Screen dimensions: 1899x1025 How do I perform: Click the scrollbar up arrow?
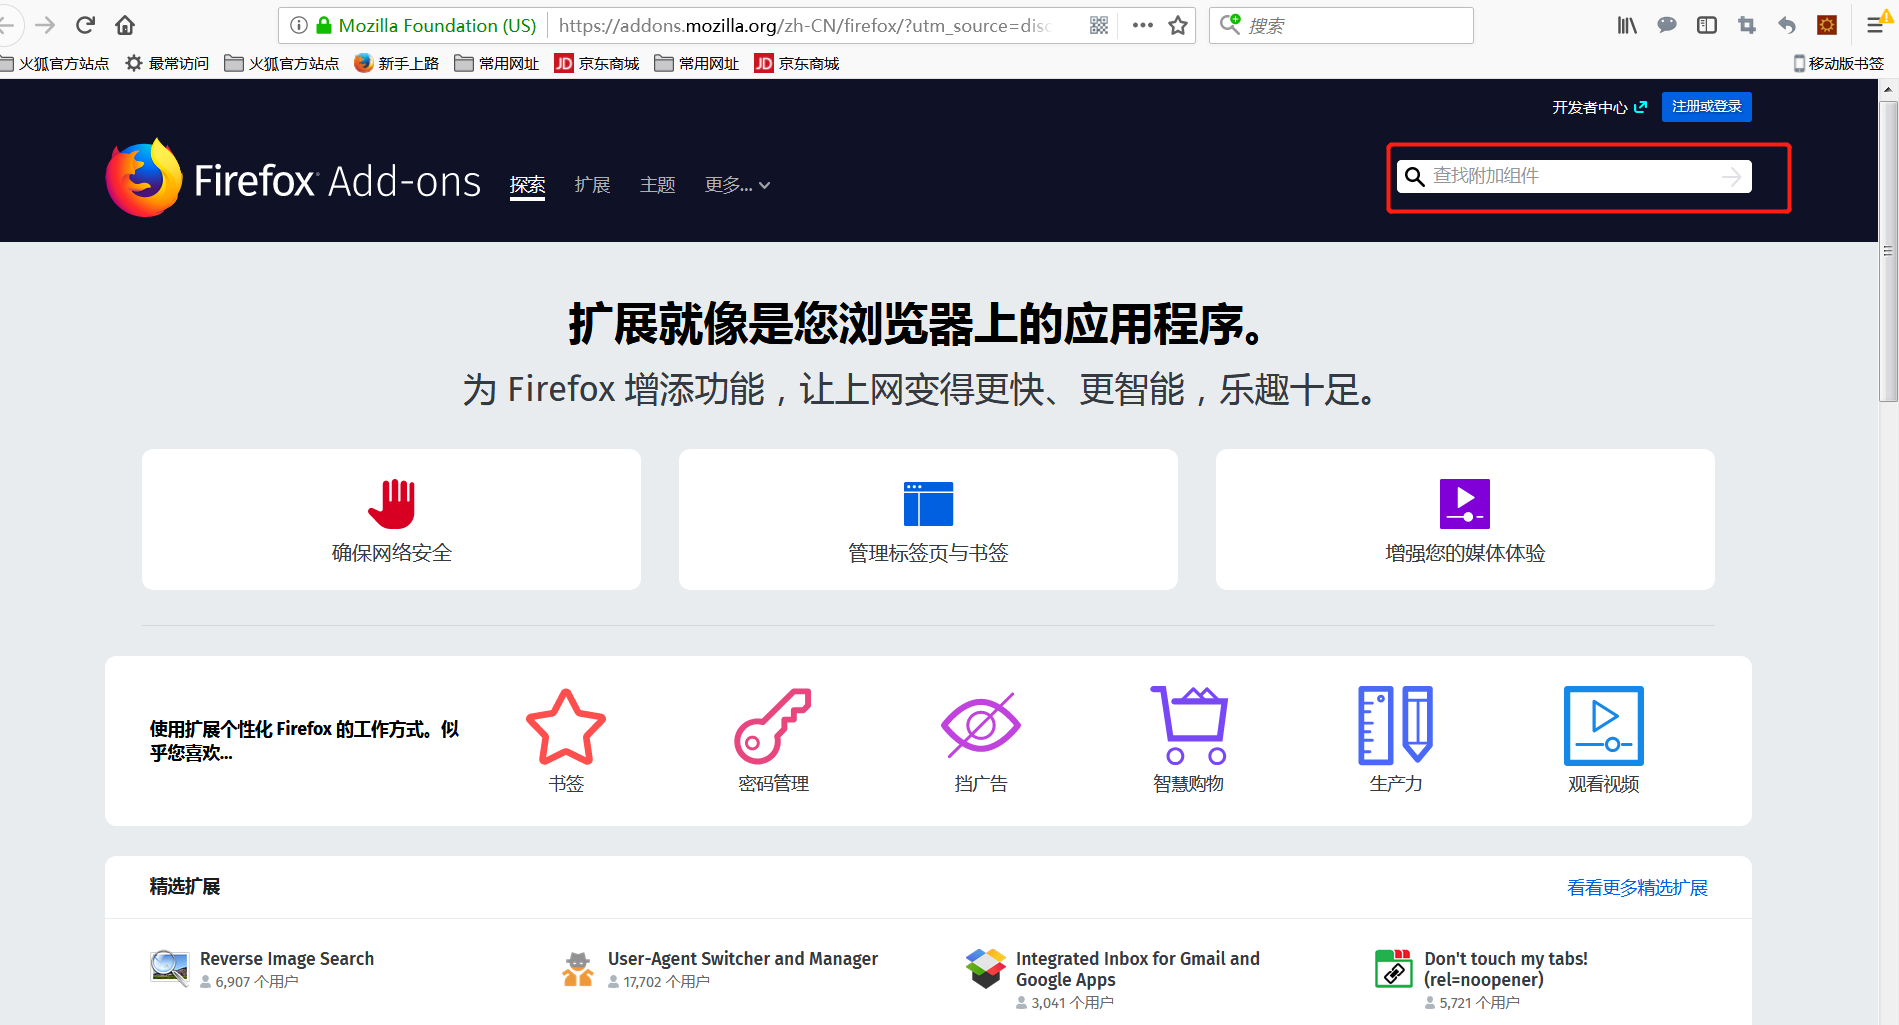click(x=1888, y=89)
